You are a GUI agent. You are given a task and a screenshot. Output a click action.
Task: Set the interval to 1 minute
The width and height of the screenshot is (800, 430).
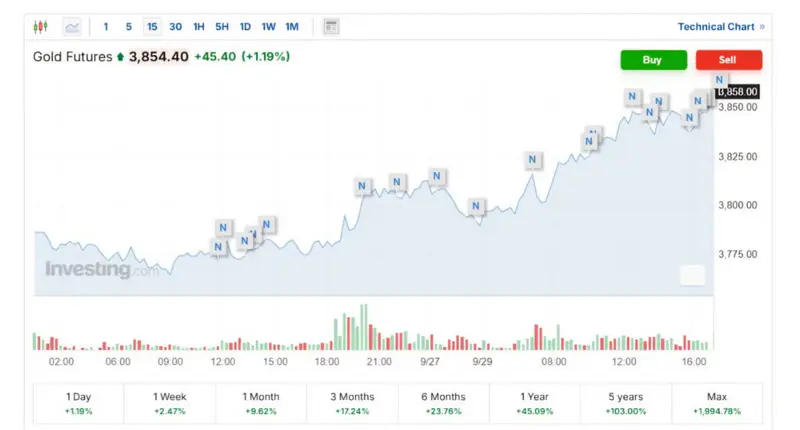tap(106, 27)
